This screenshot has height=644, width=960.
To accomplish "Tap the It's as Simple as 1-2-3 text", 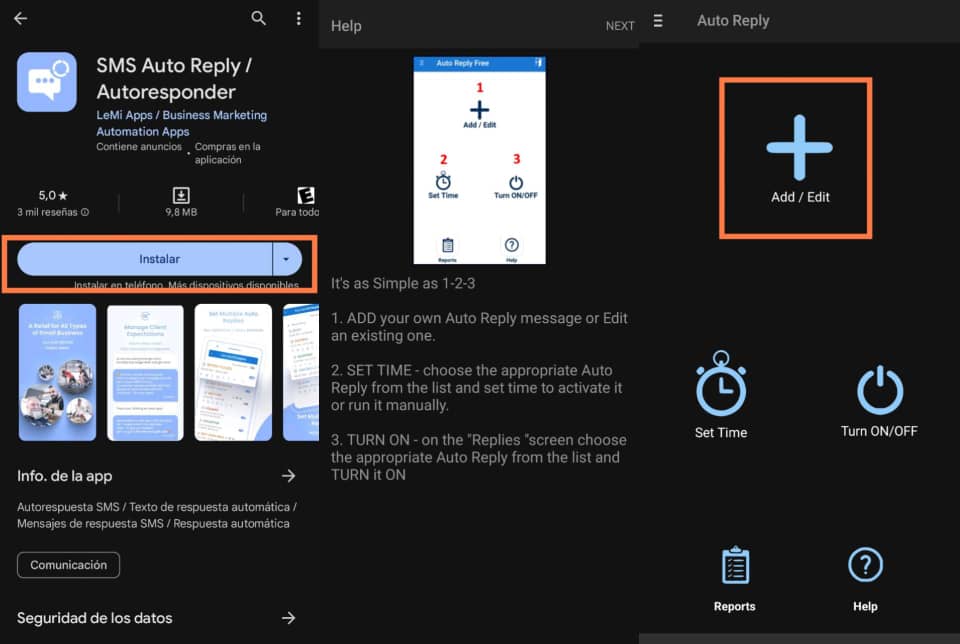I will coord(403,283).
